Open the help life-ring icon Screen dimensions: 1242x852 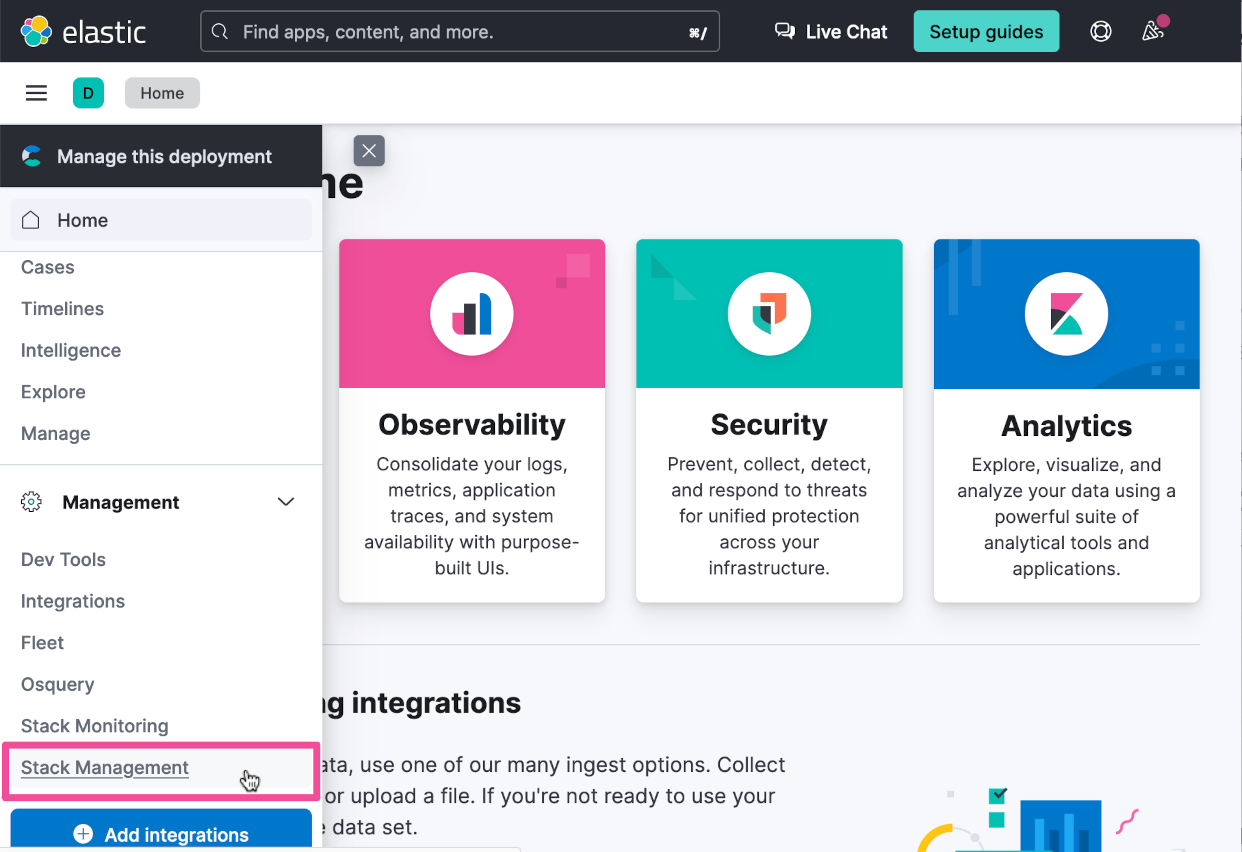pyautogui.click(x=1100, y=31)
